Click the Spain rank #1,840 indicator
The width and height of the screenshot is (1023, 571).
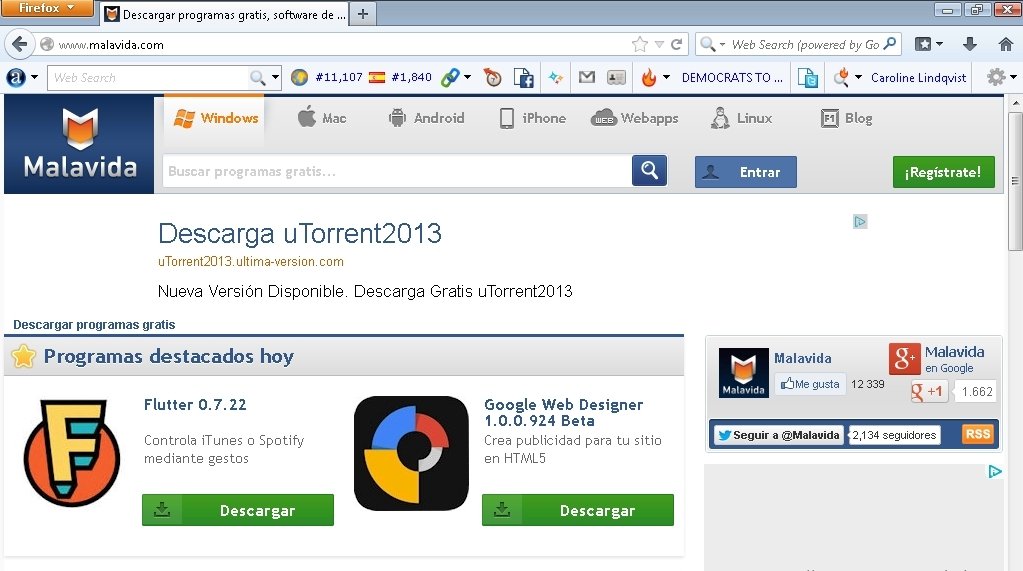[400, 78]
